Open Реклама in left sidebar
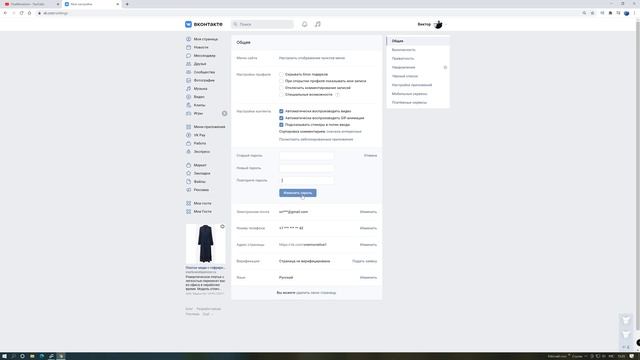 [x=201, y=190]
